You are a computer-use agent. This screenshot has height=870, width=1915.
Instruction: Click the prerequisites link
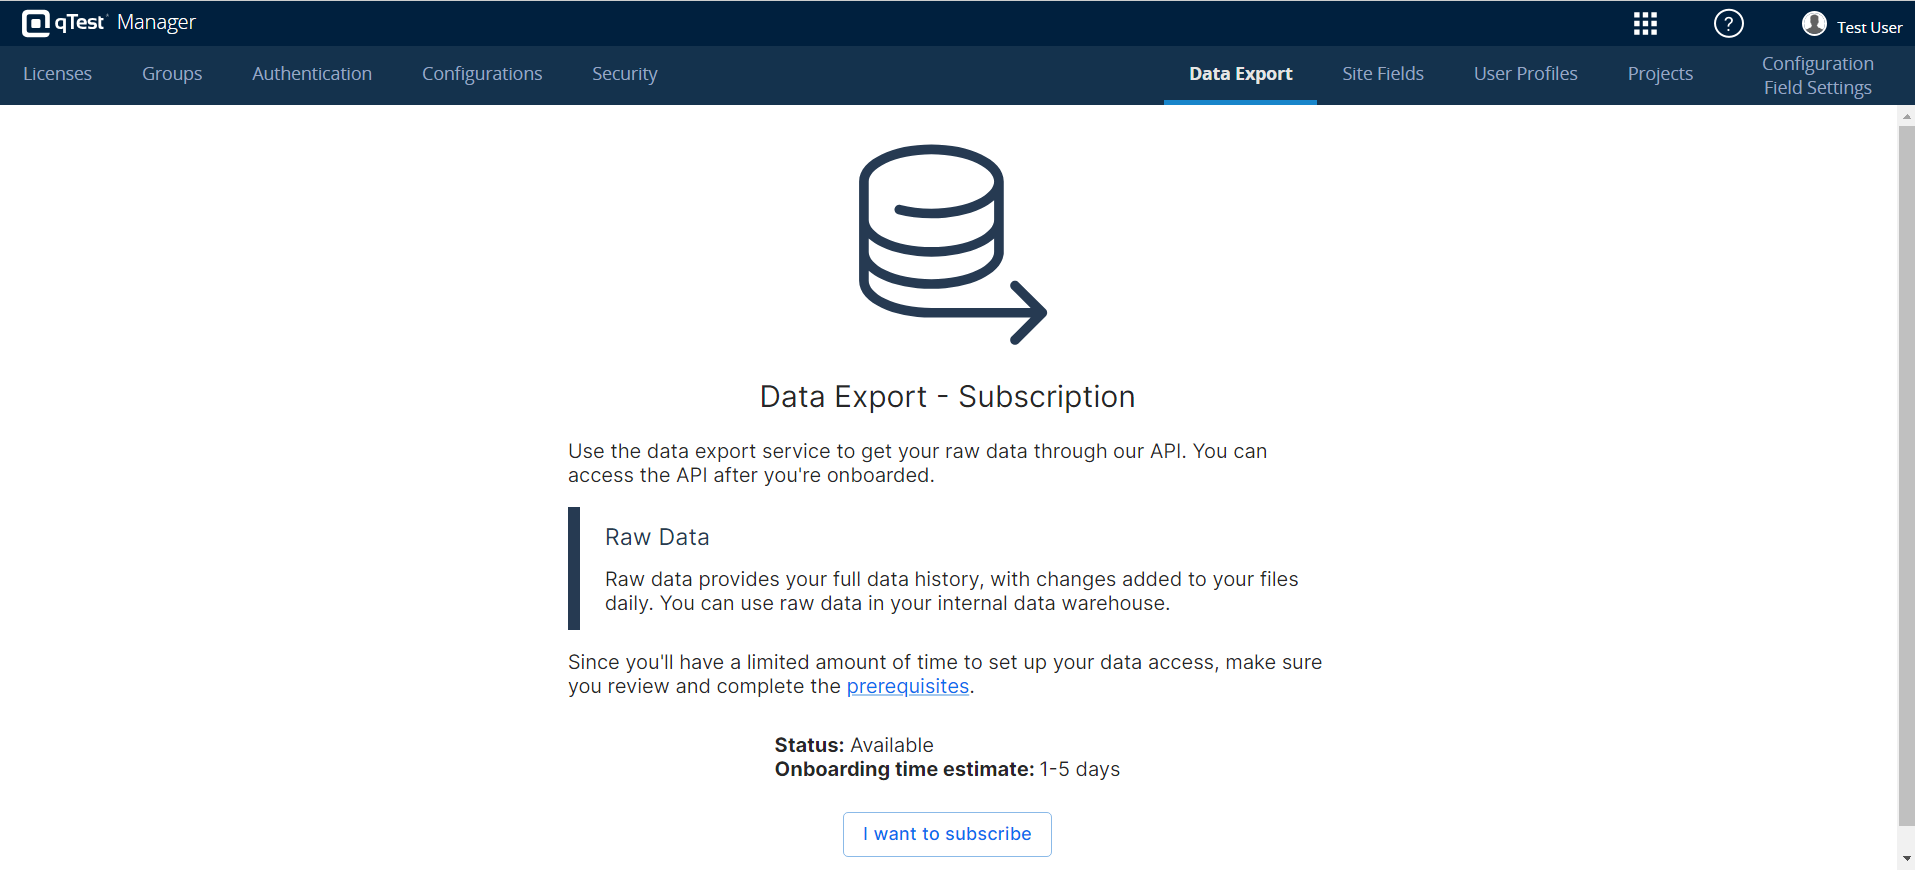point(908,686)
